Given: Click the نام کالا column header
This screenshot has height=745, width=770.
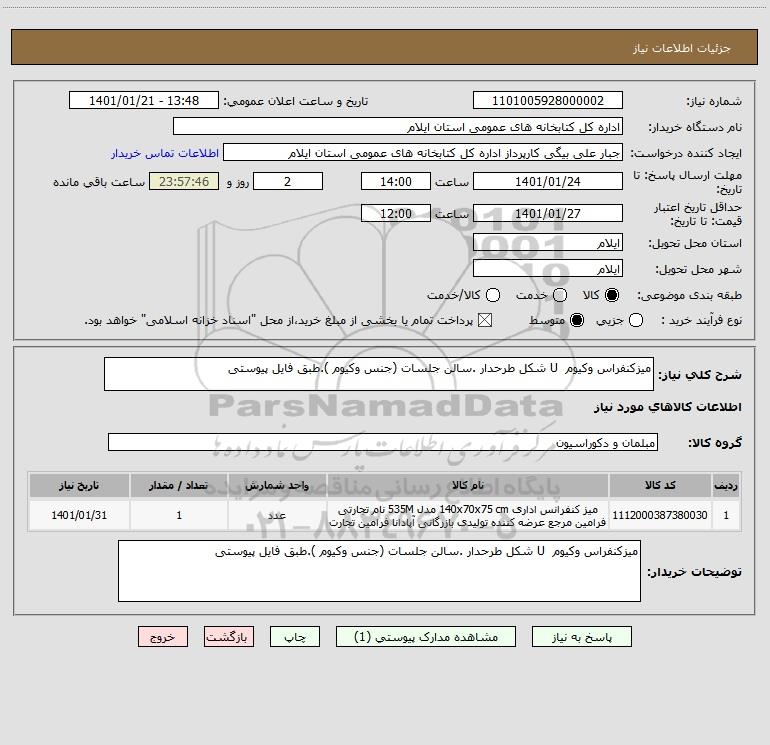Looking at the screenshot, I should (x=468, y=485).
